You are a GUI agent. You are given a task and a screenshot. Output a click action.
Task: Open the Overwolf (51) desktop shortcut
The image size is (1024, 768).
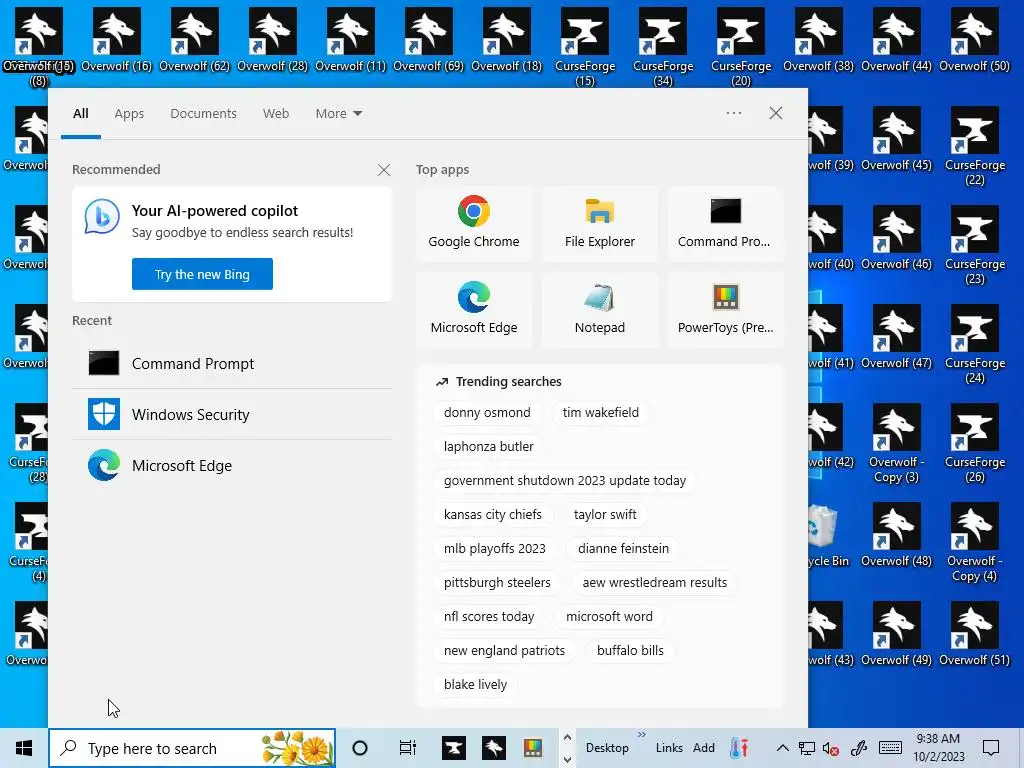(974, 634)
